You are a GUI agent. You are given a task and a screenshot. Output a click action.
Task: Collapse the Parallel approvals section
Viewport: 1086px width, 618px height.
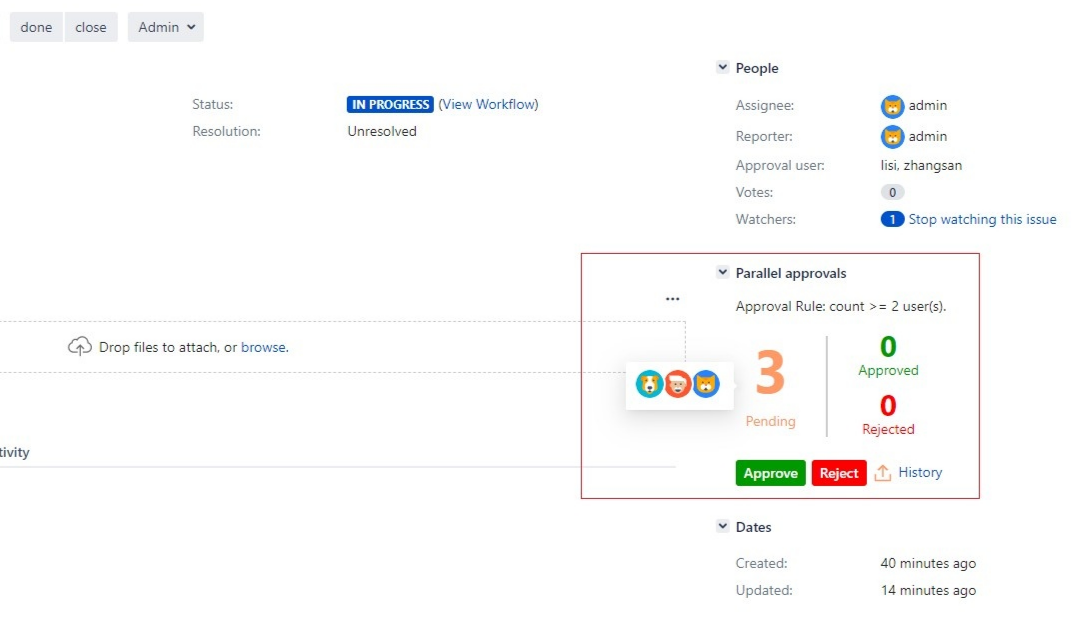click(x=722, y=273)
